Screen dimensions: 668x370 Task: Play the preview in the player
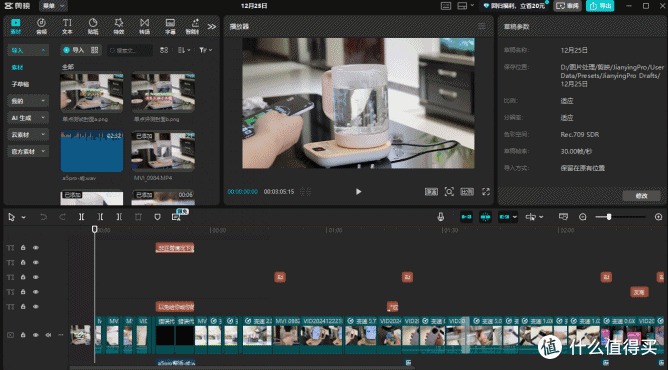coord(358,192)
